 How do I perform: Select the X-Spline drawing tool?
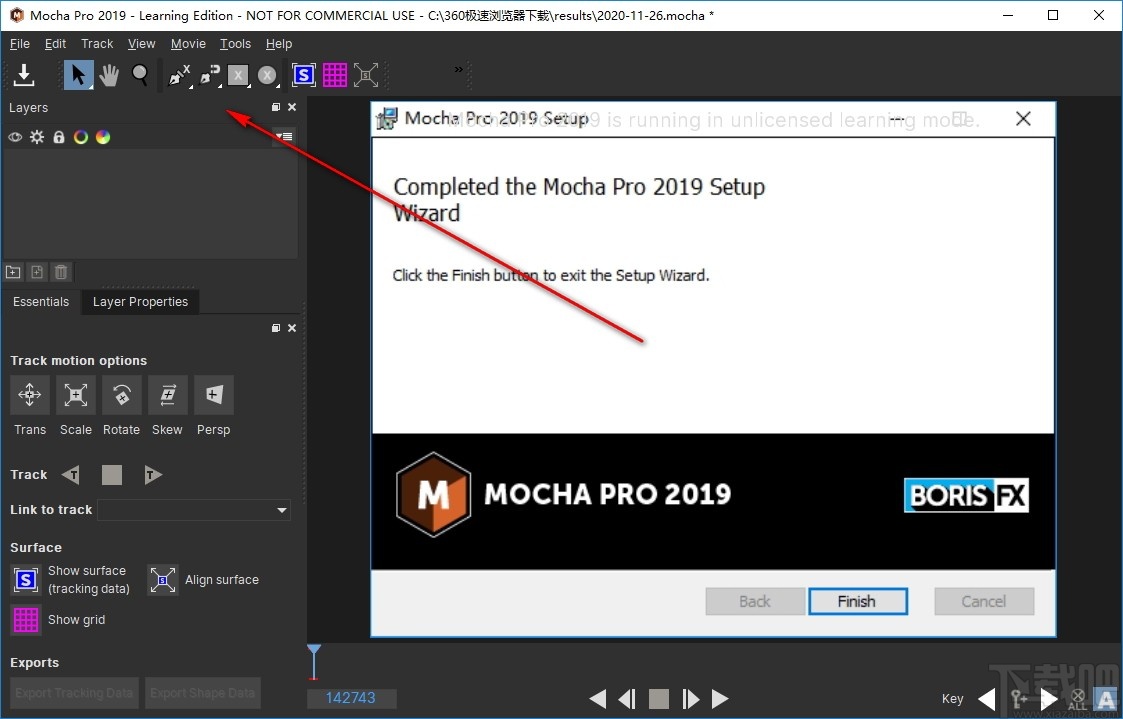tap(178, 75)
